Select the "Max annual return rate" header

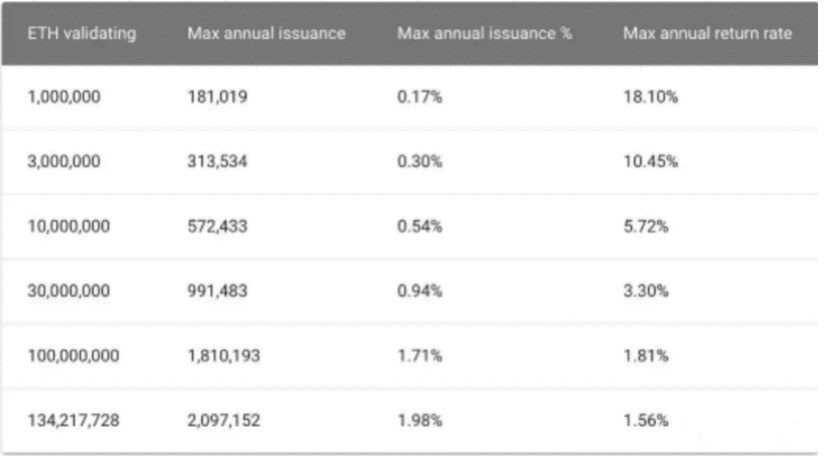[x=707, y=34]
